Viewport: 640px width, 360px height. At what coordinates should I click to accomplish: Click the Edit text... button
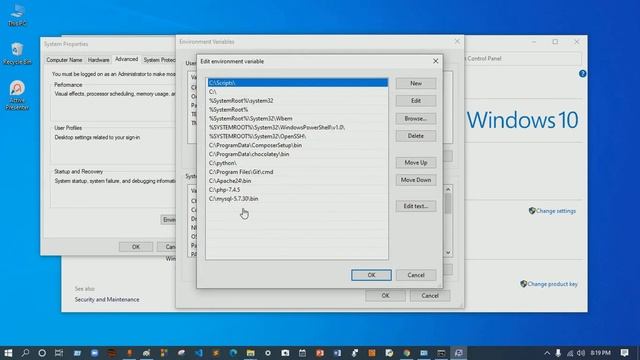416,206
